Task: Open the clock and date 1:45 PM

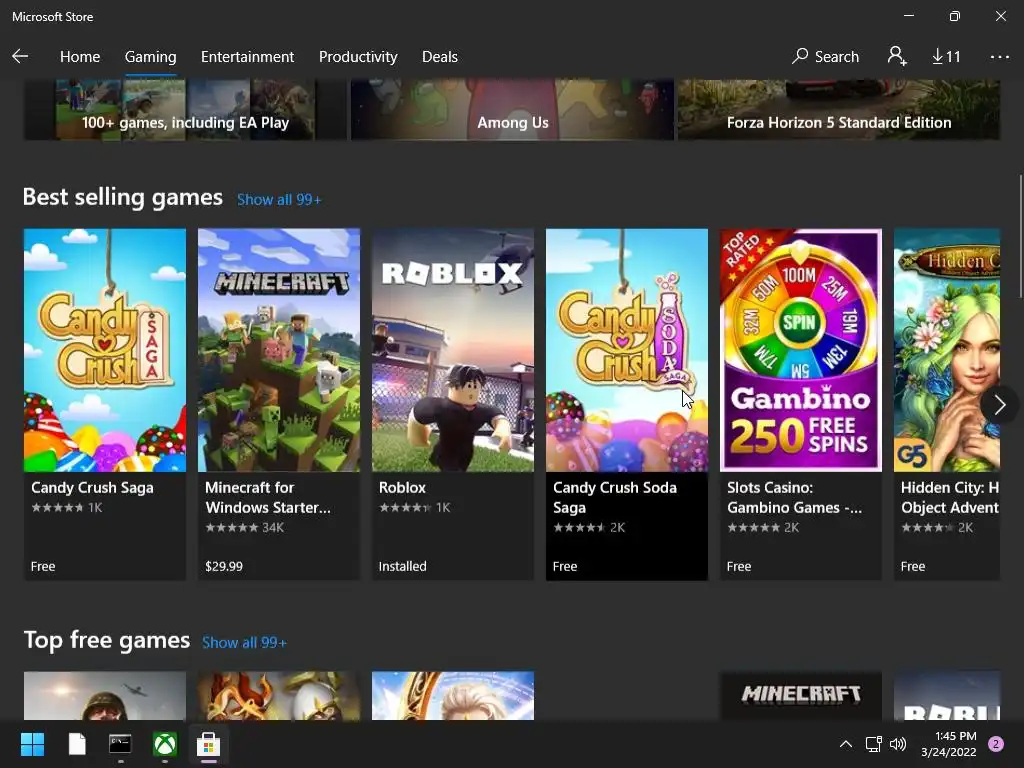Action: click(x=949, y=744)
